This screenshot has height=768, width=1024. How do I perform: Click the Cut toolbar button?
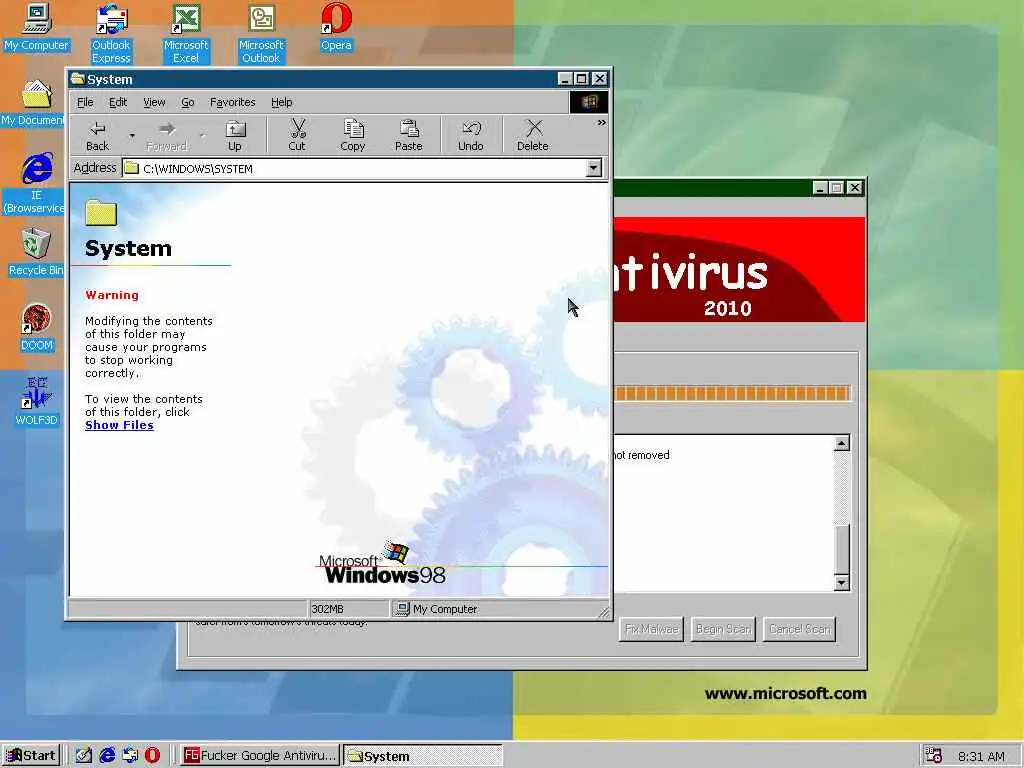coord(297,136)
